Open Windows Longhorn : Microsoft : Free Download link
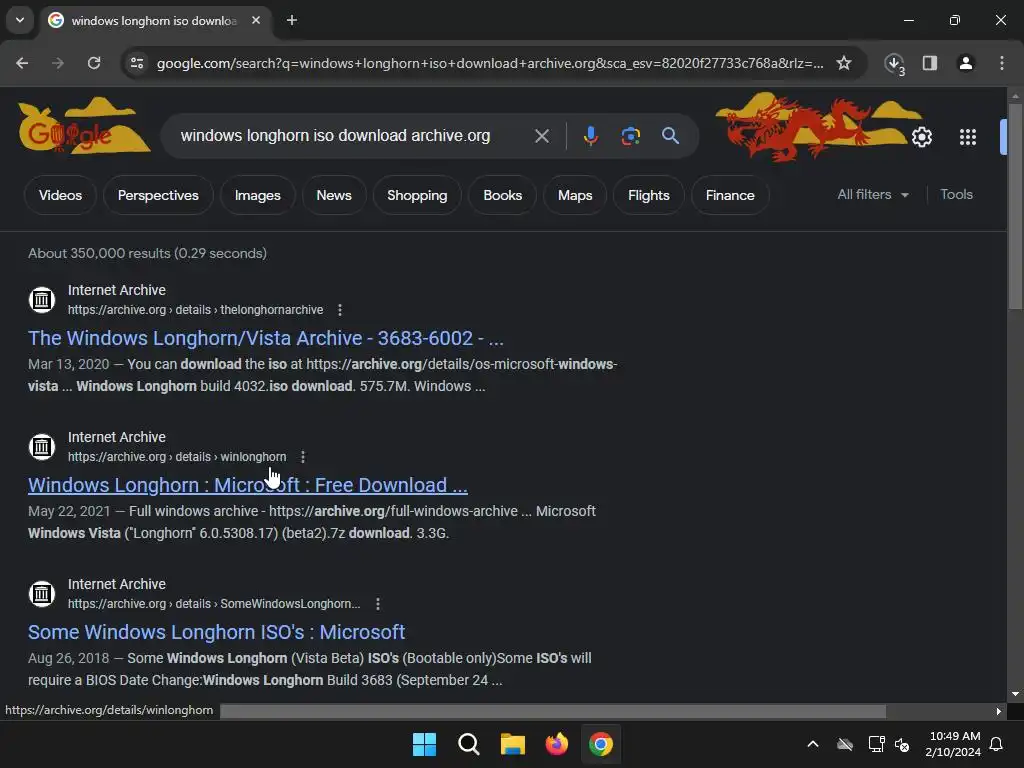Screen dimensions: 1024x768 coord(248,485)
